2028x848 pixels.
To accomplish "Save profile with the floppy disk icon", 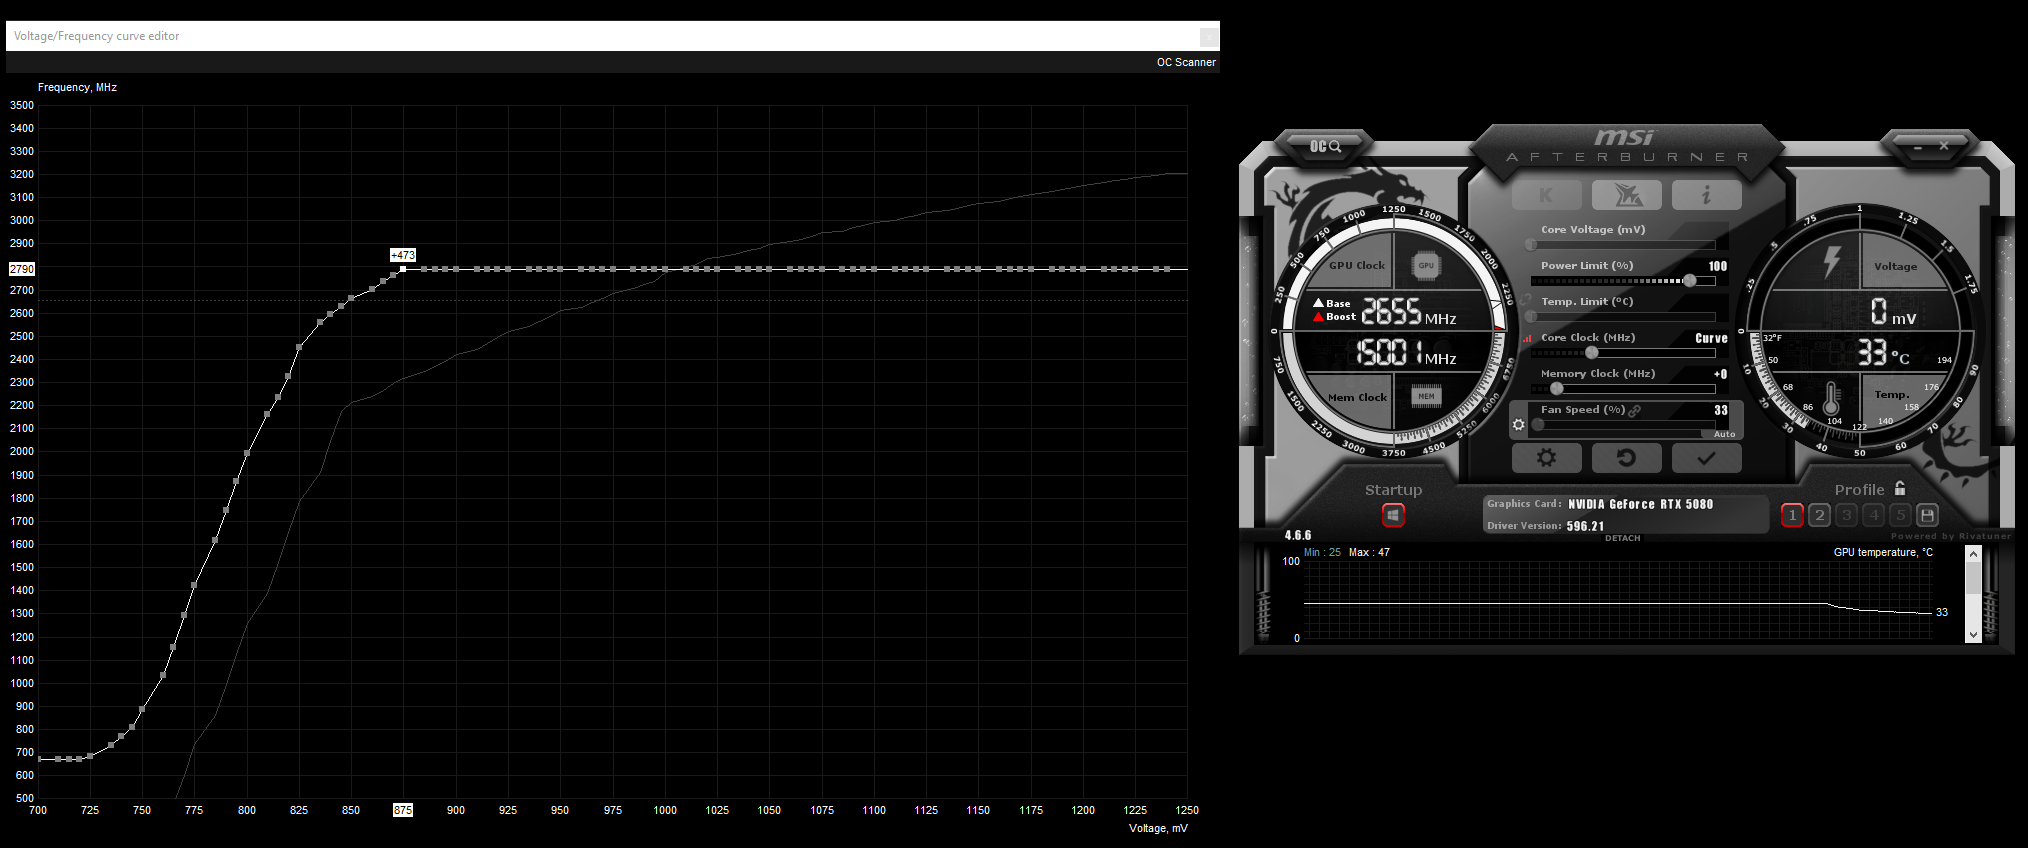I will tap(1928, 515).
